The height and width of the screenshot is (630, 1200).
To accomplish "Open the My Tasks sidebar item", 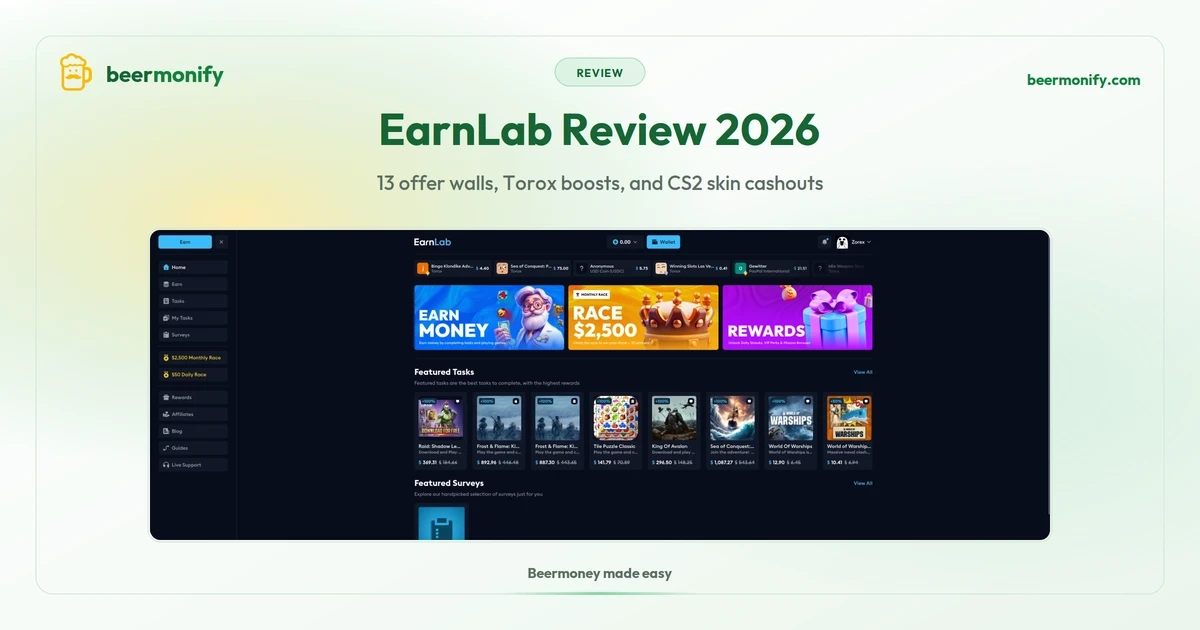I will coord(193,318).
